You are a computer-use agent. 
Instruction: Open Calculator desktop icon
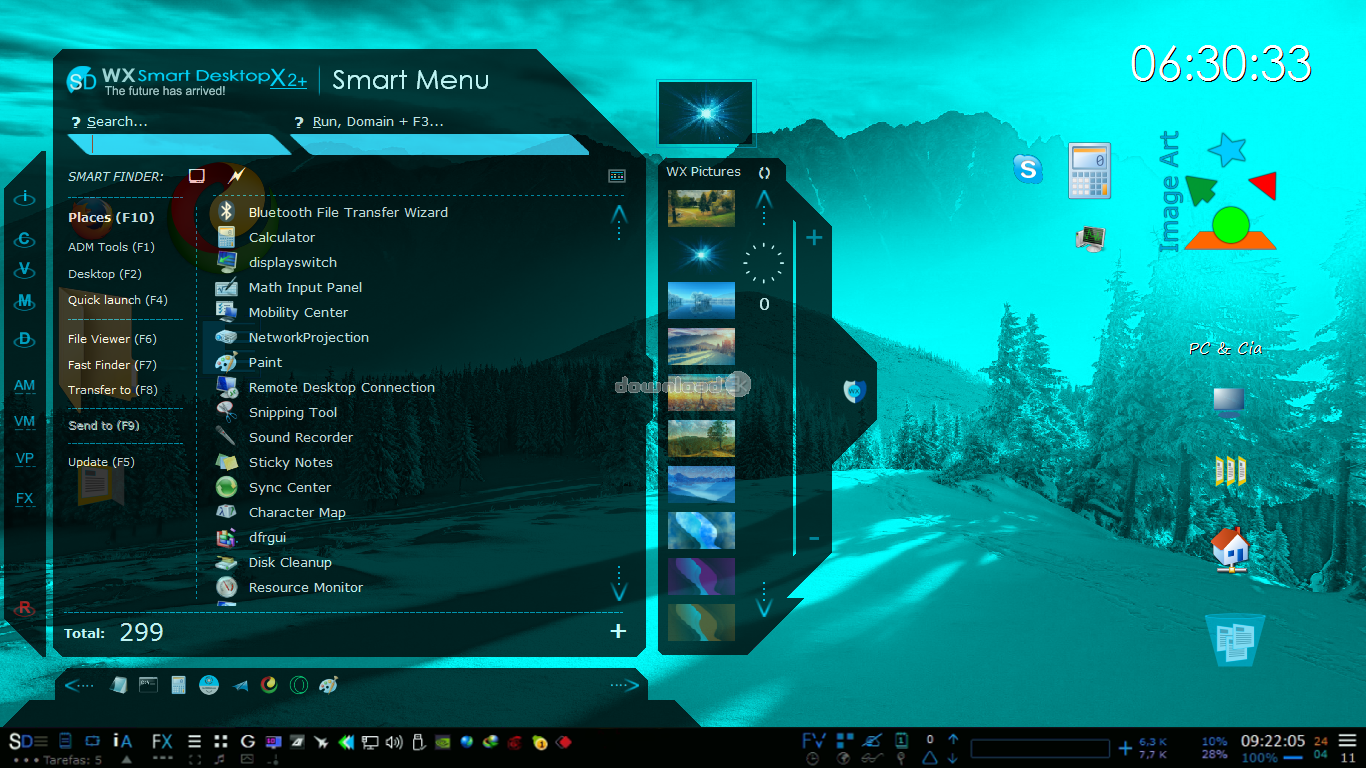pyautogui.click(x=1089, y=171)
